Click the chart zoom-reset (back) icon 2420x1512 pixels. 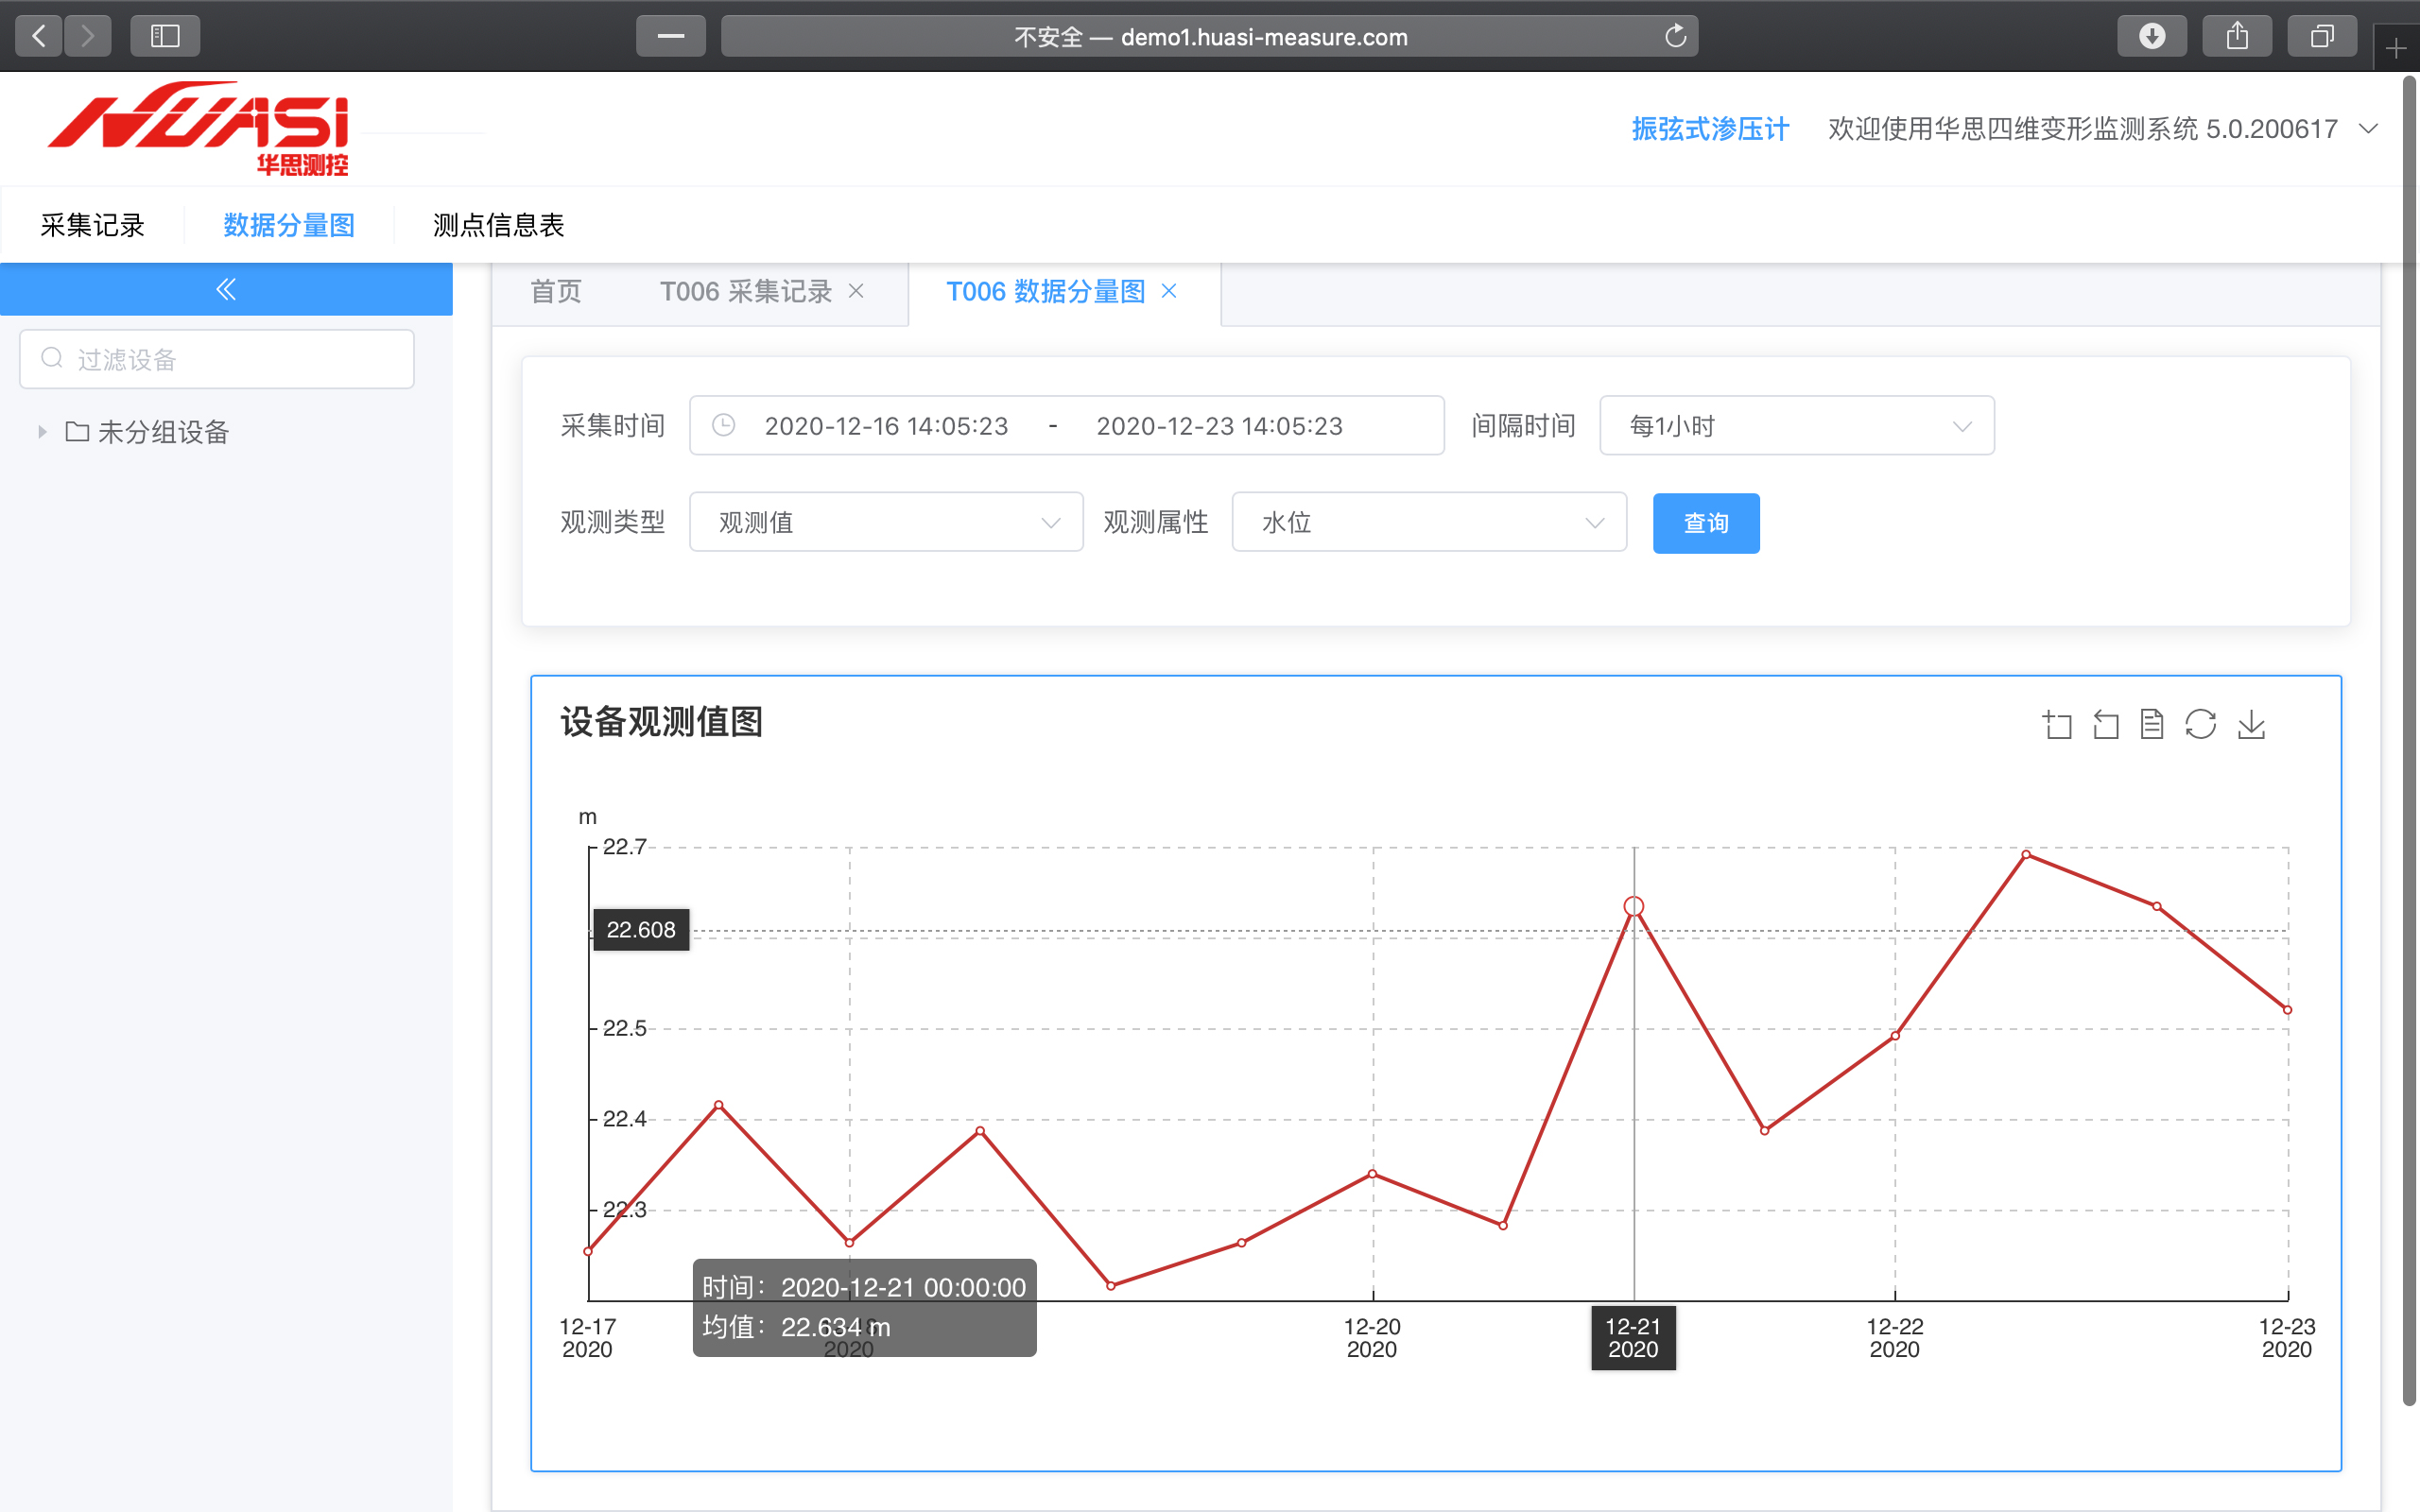[2105, 724]
